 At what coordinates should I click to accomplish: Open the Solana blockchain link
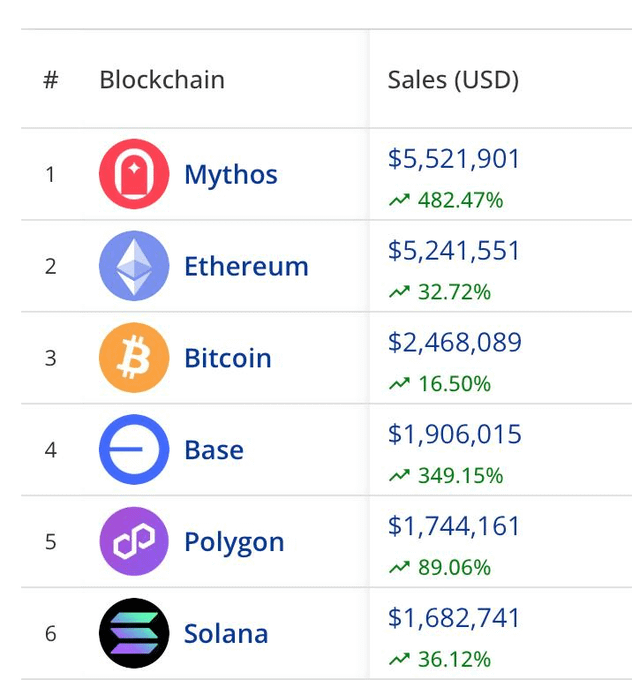(226, 633)
